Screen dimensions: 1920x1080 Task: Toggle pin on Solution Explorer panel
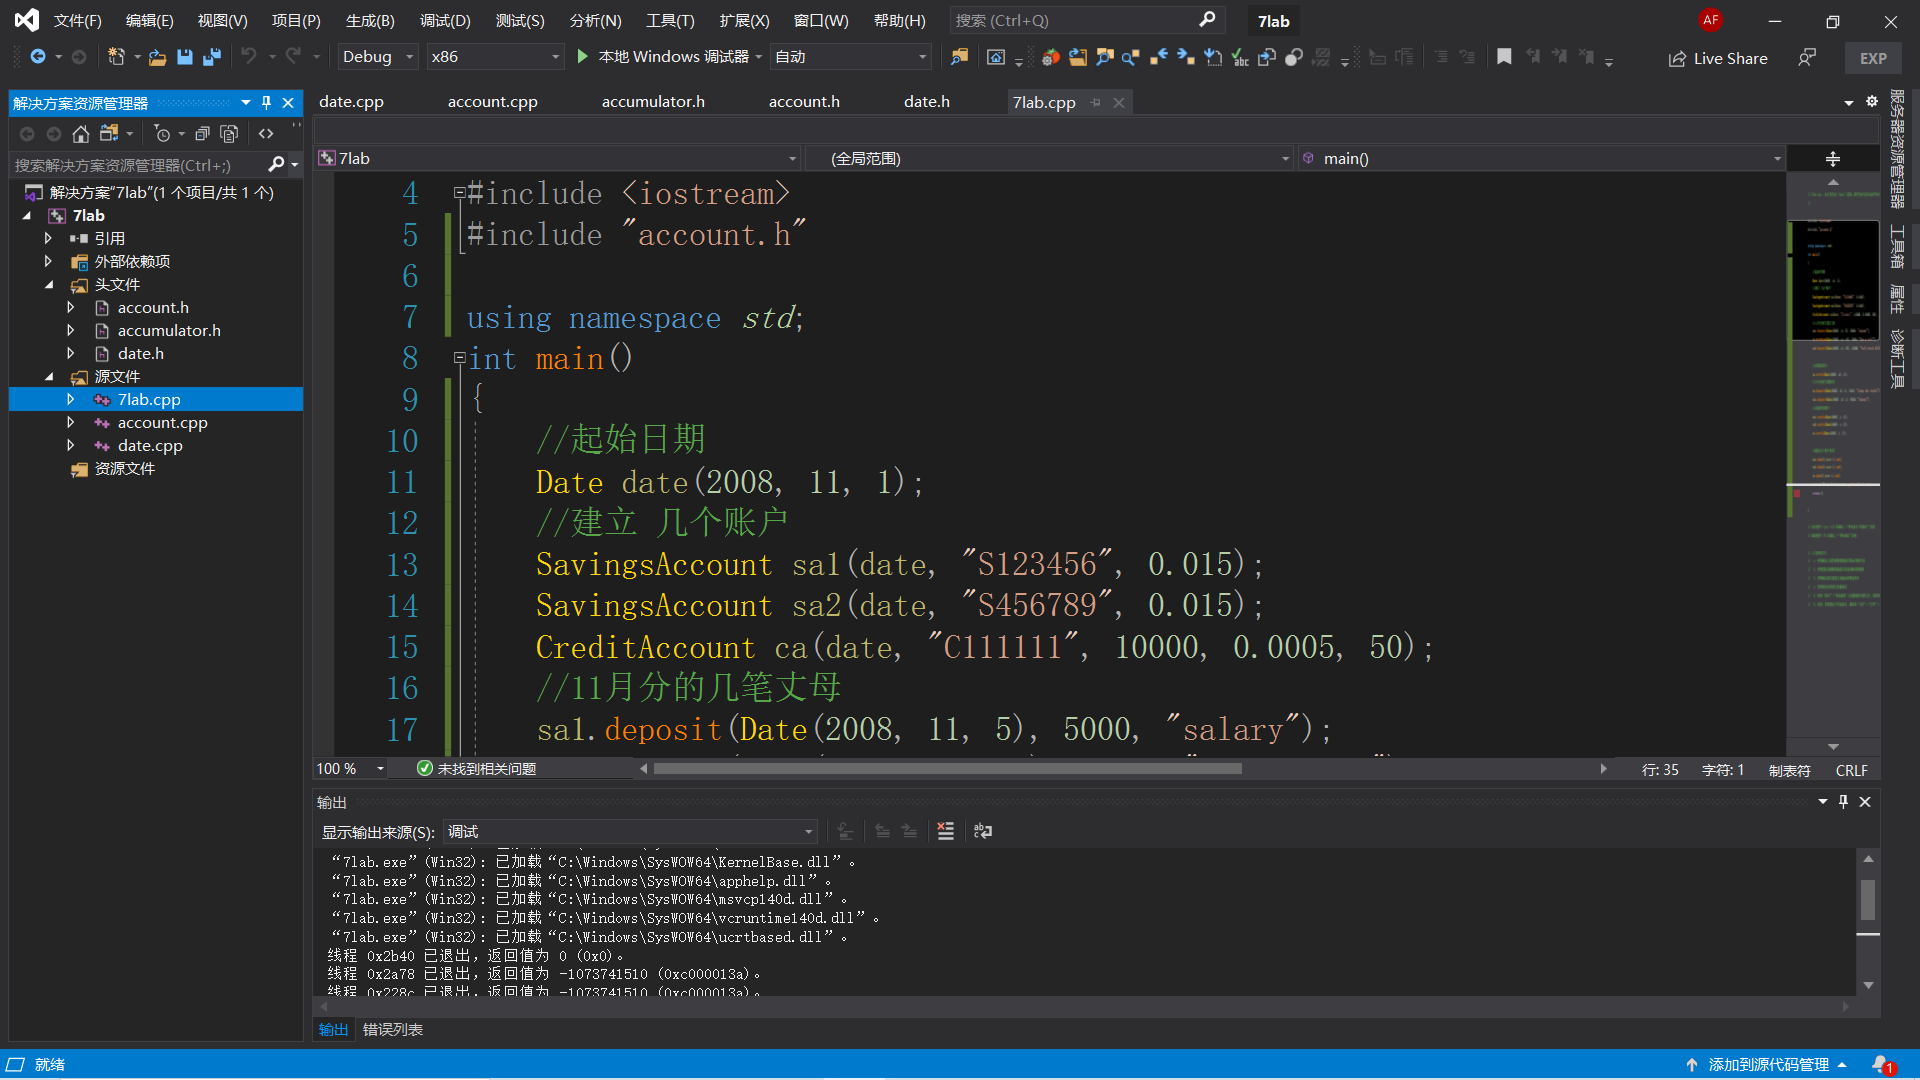click(x=266, y=102)
